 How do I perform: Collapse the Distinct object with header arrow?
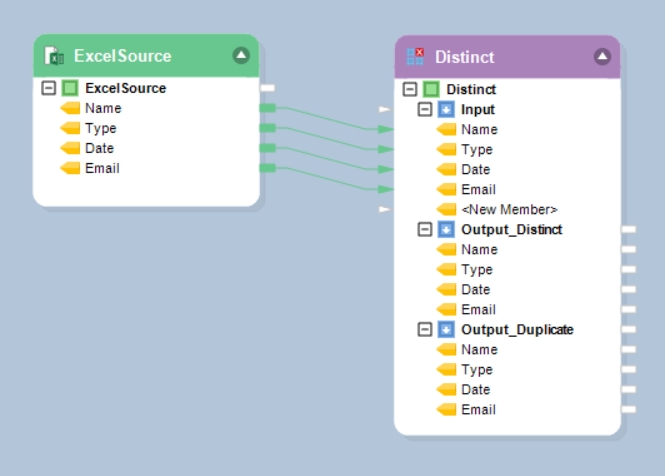602,57
